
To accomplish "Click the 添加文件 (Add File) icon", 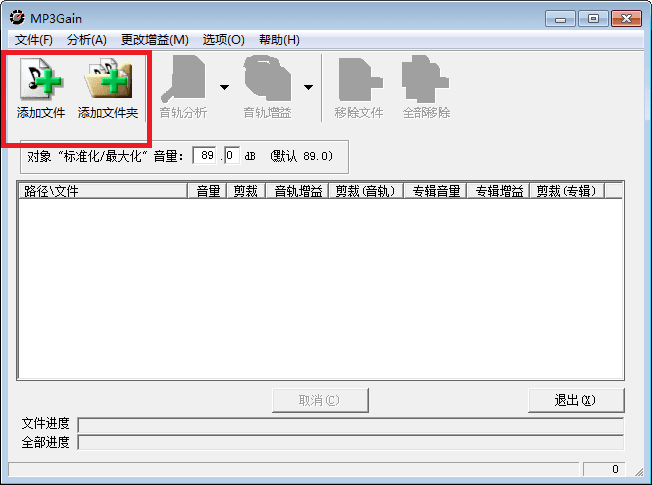I will [x=41, y=78].
